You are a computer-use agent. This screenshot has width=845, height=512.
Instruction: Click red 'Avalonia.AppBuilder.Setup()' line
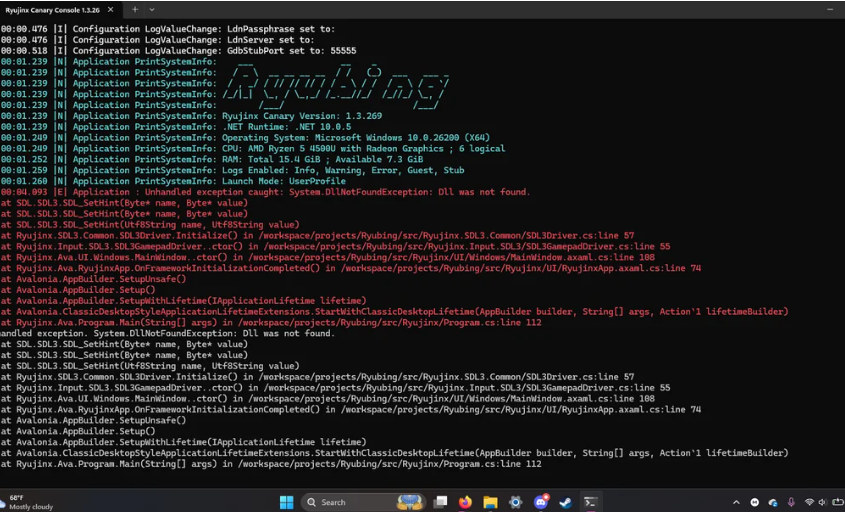[x=78, y=290]
